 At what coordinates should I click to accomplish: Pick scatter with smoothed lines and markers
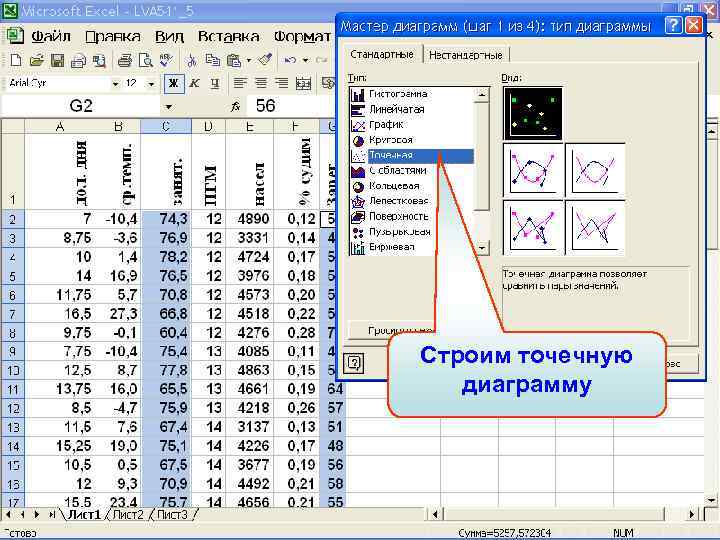click(533, 170)
